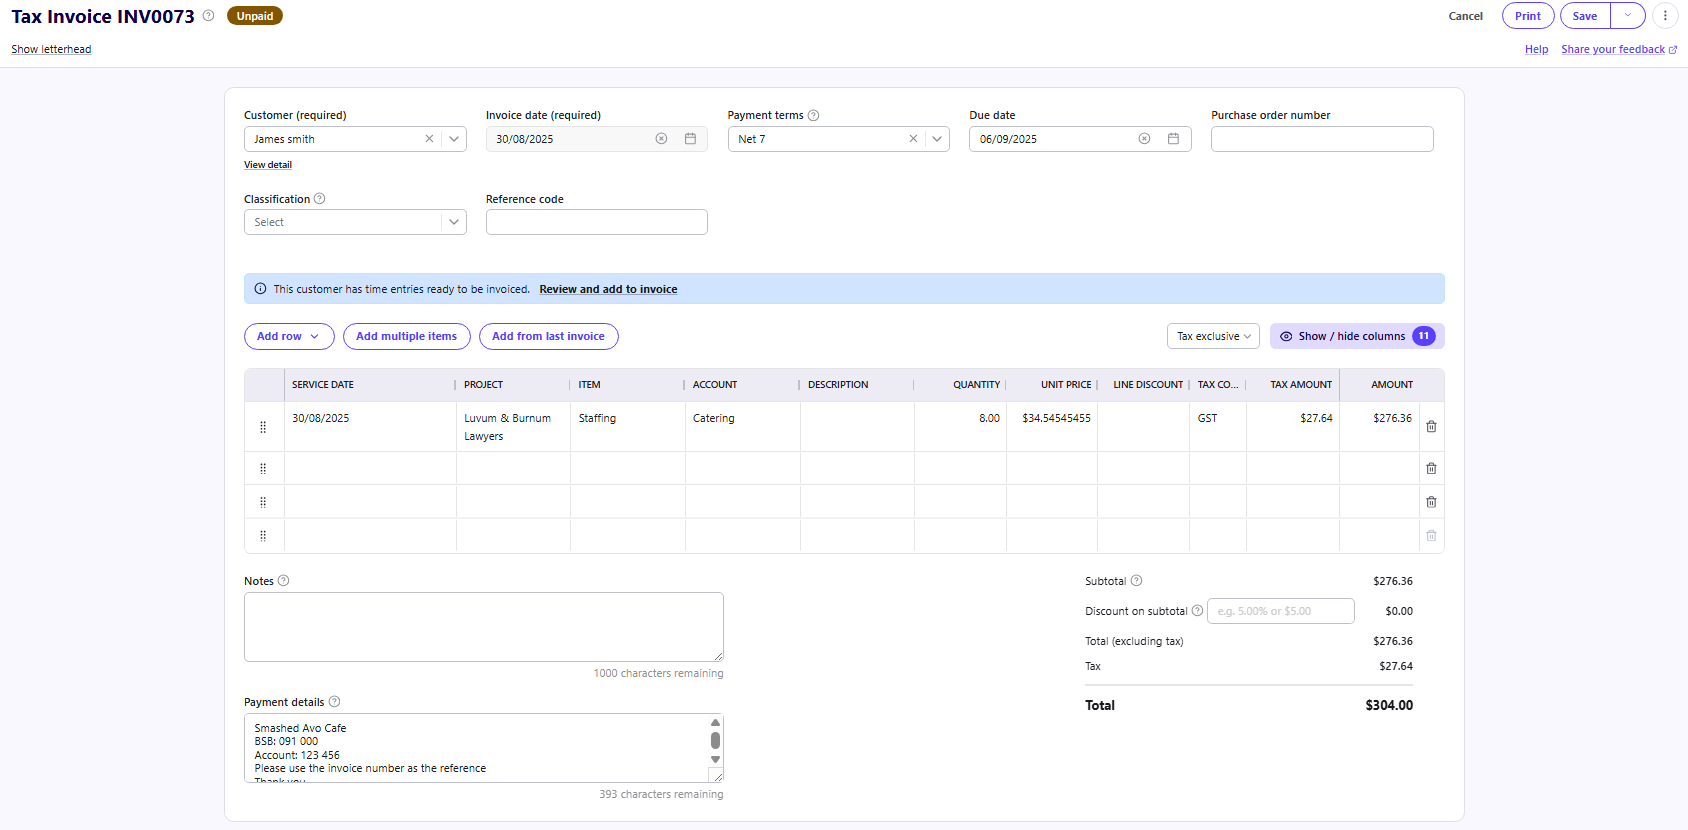Image resolution: width=1688 pixels, height=830 pixels.
Task: Clear the Net 7 payment terms
Action: click(x=913, y=139)
